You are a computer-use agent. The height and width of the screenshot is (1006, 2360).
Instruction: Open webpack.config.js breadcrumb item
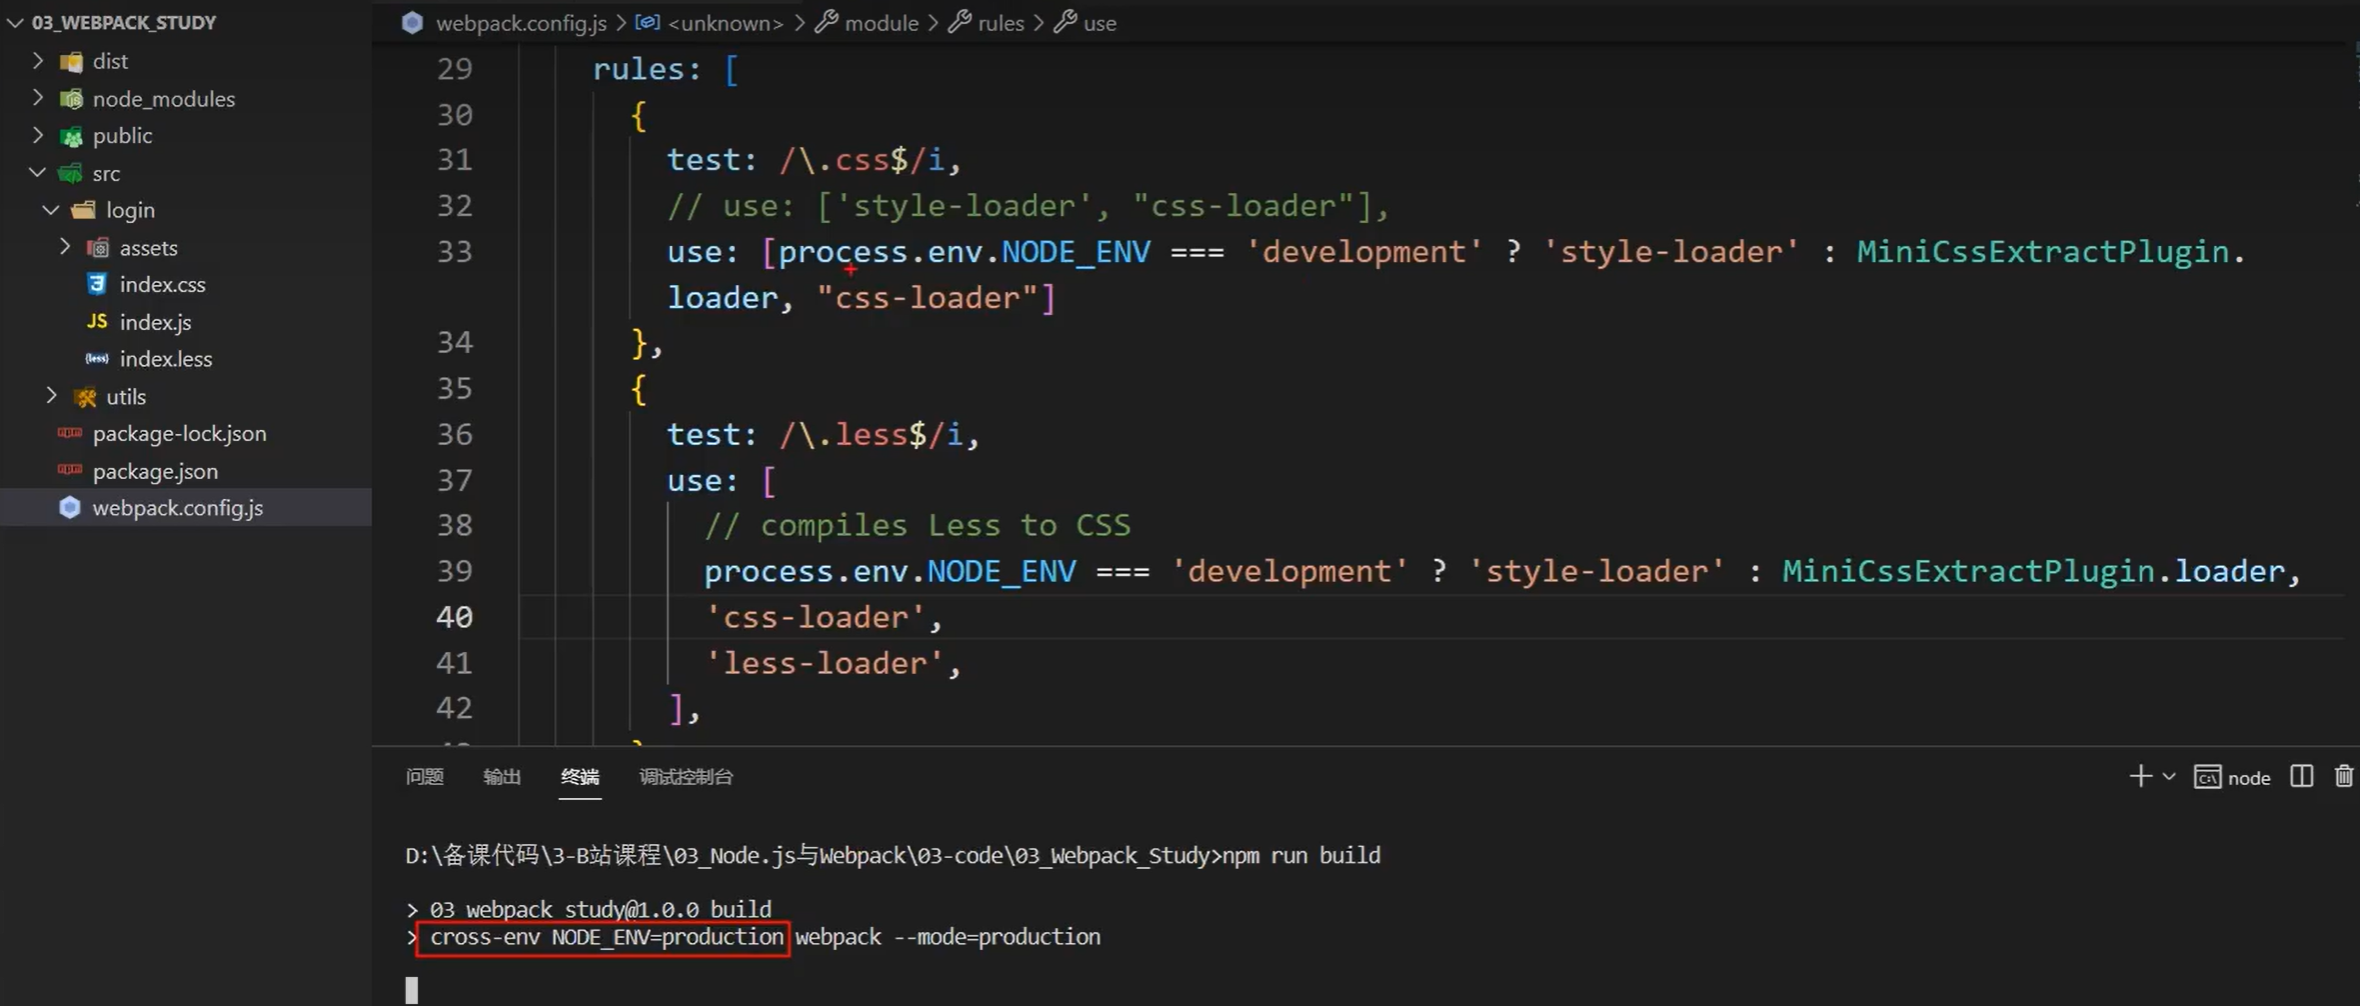coord(521,23)
